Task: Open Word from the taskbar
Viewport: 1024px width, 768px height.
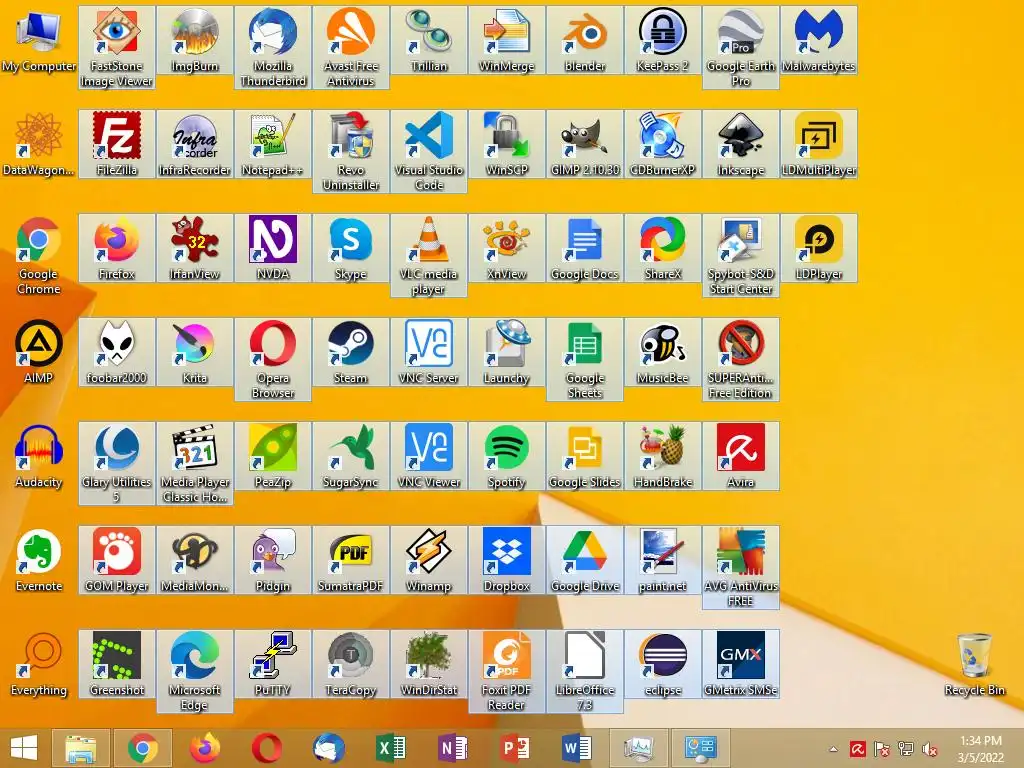Action: click(x=577, y=748)
